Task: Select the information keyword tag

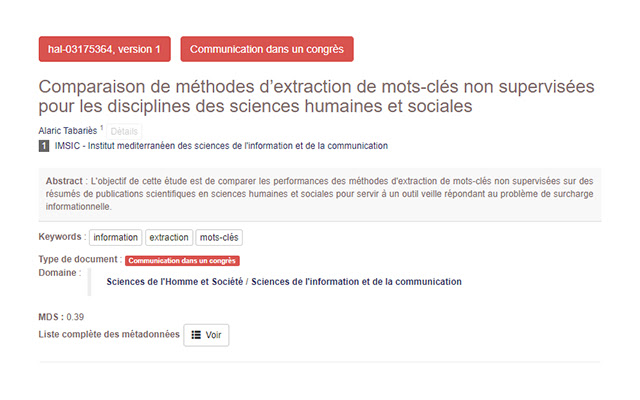Action: (x=116, y=238)
